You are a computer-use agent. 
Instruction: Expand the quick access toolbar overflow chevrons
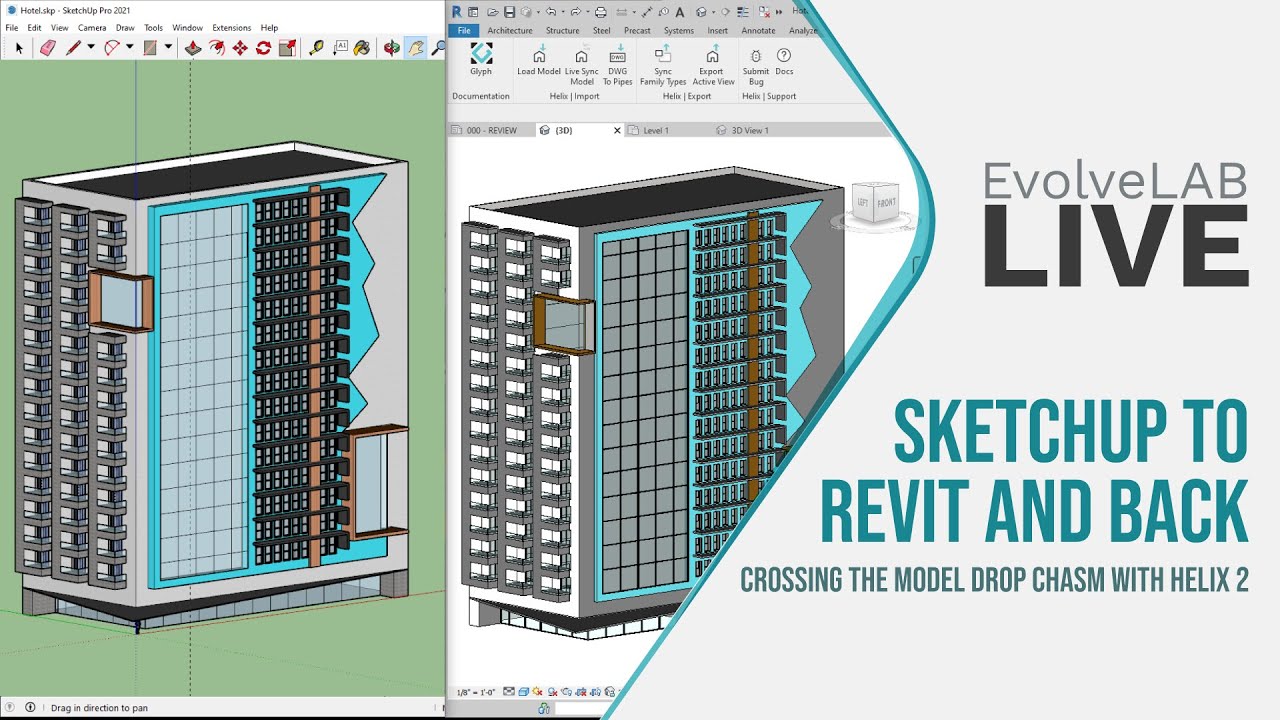pos(778,12)
